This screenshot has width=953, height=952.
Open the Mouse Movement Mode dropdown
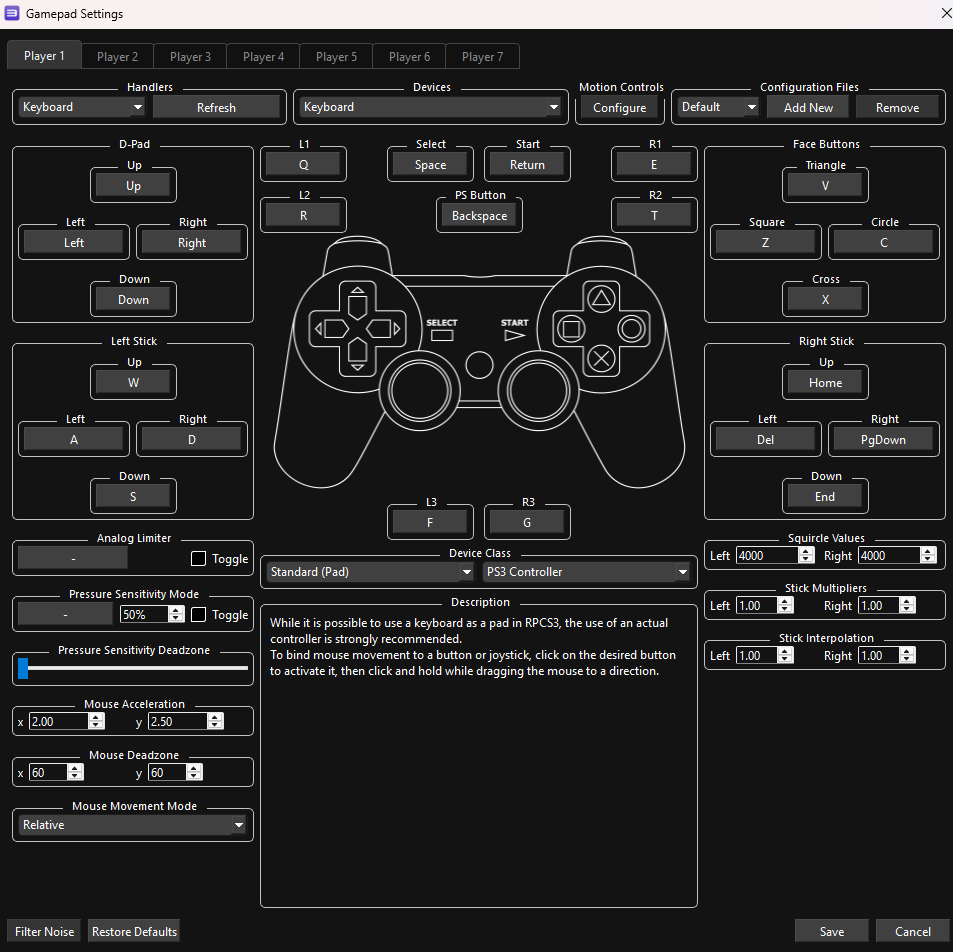[x=132, y=824]
